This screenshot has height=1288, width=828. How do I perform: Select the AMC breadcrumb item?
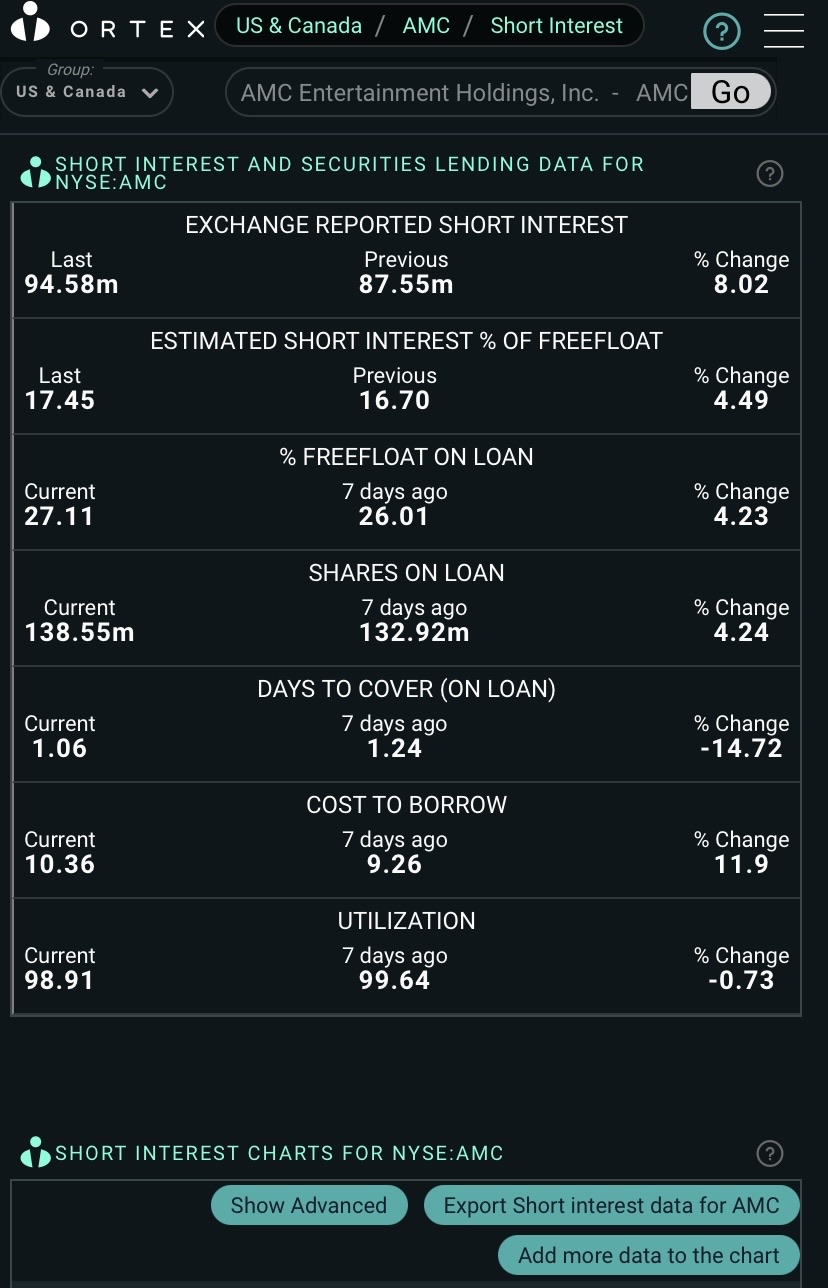coord(426,26)
